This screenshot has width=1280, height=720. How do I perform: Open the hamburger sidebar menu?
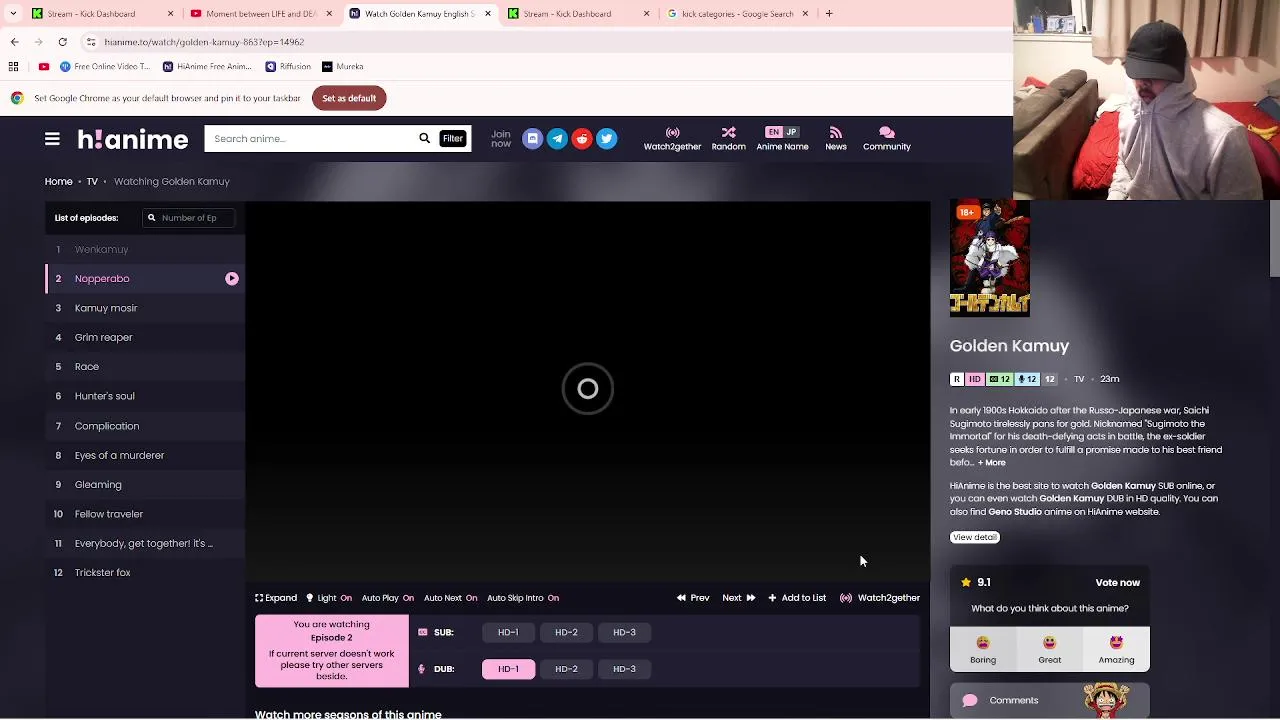(x=52, y=139)
